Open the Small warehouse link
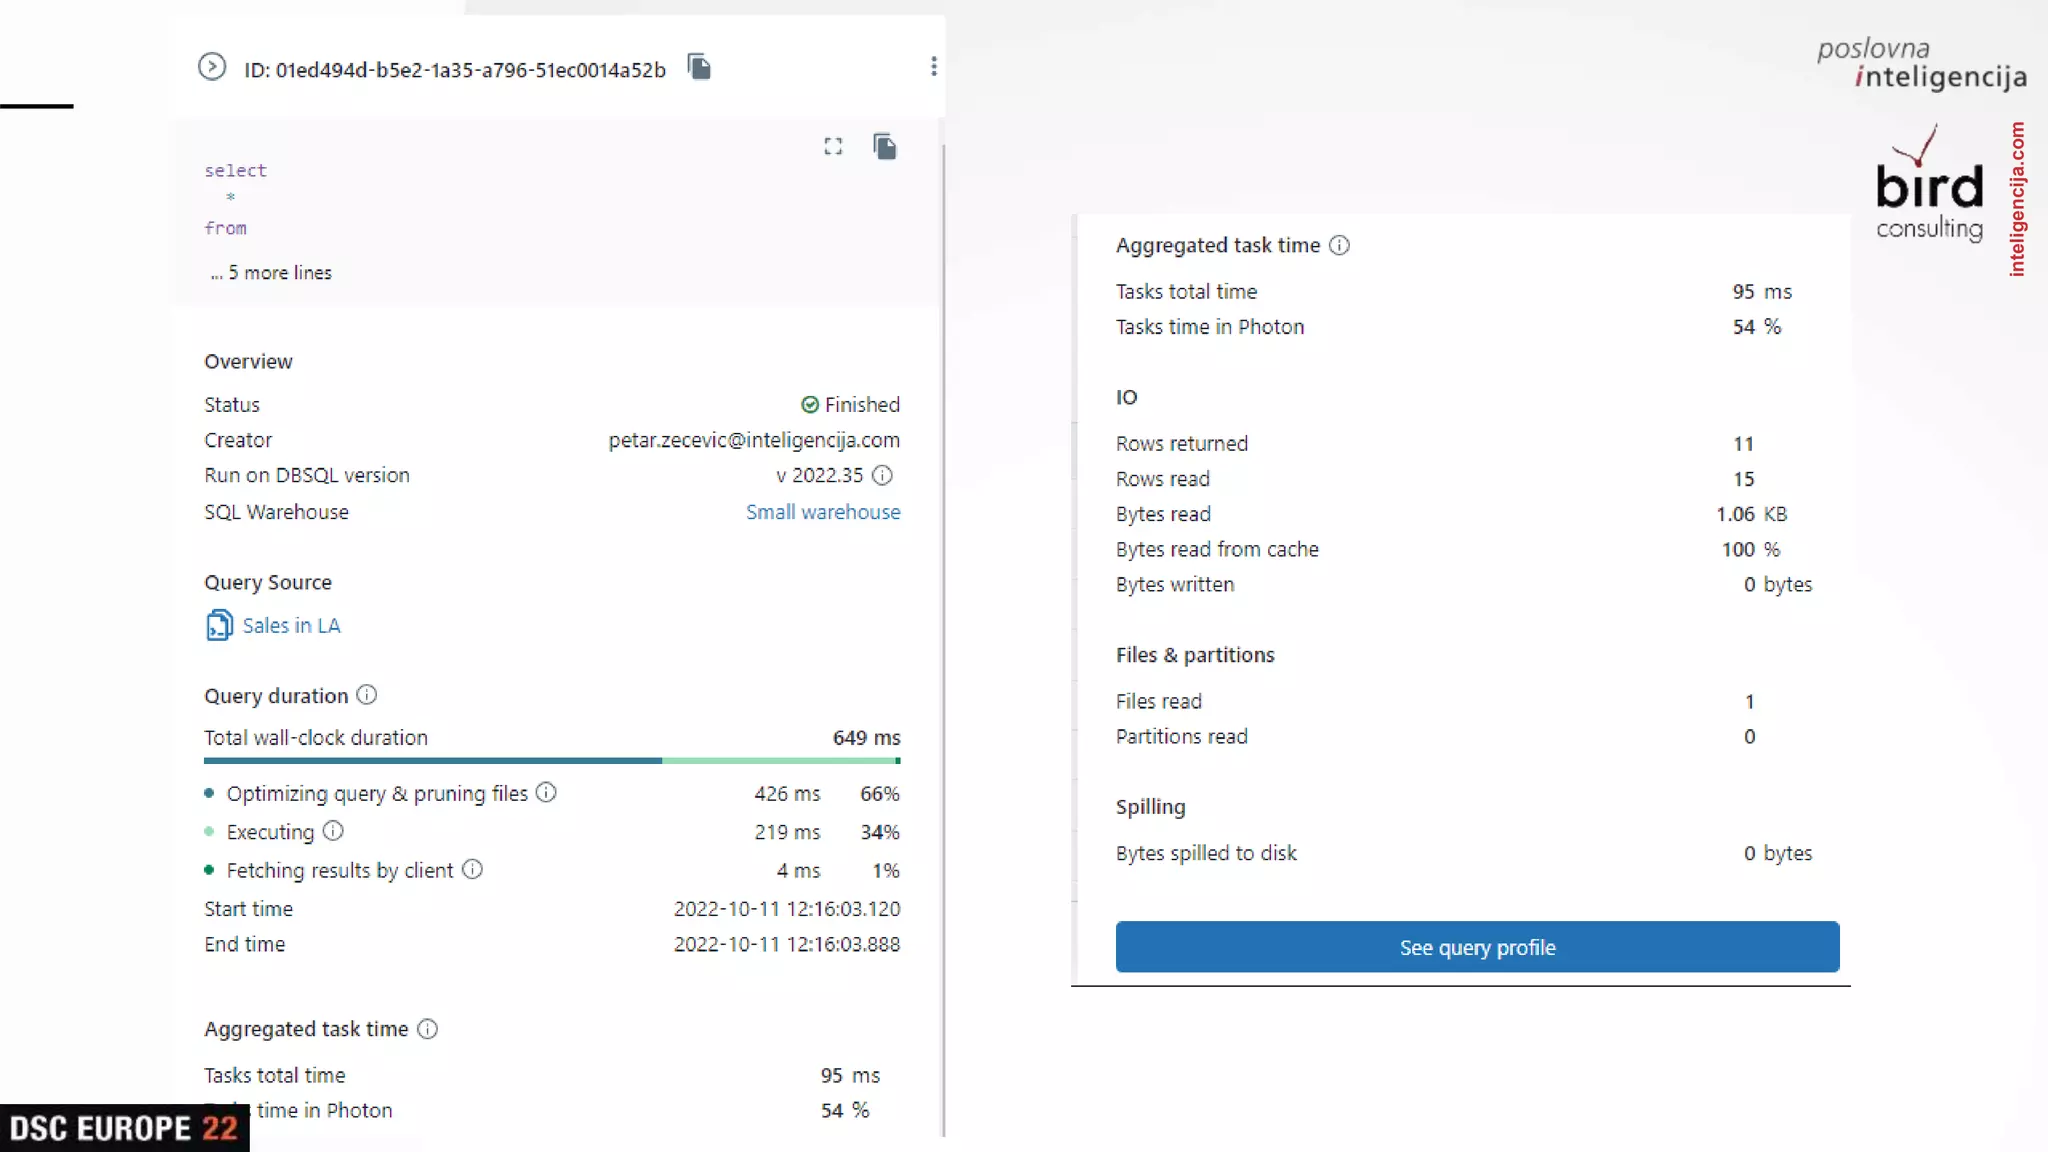Screen dimensions: 2048x1152 tap(822, 512)
